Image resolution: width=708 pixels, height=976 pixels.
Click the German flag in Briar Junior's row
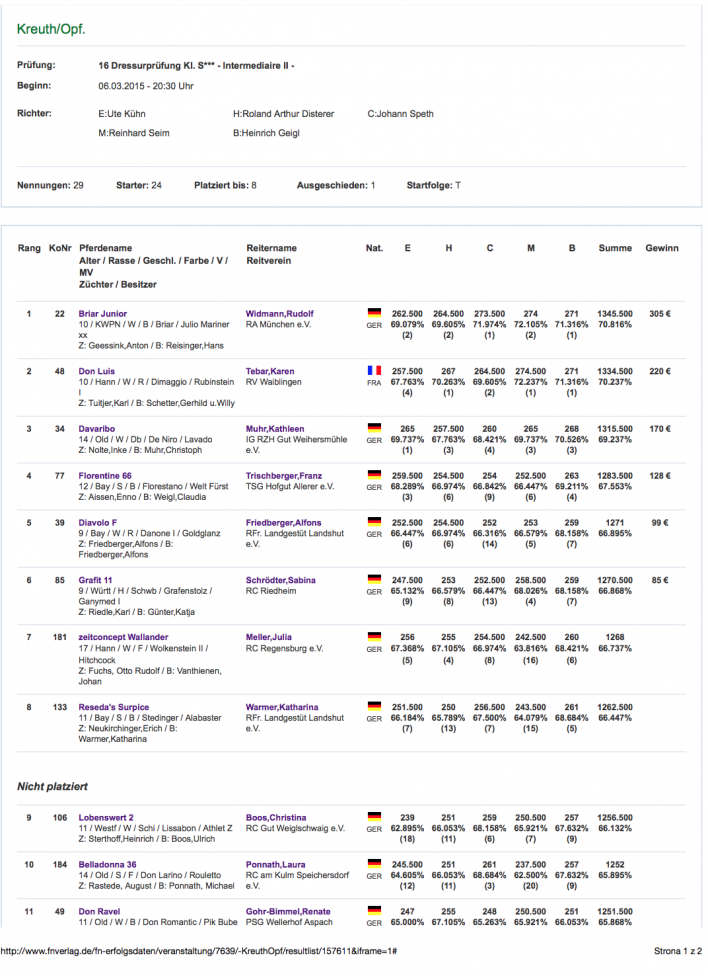point(374,313)
